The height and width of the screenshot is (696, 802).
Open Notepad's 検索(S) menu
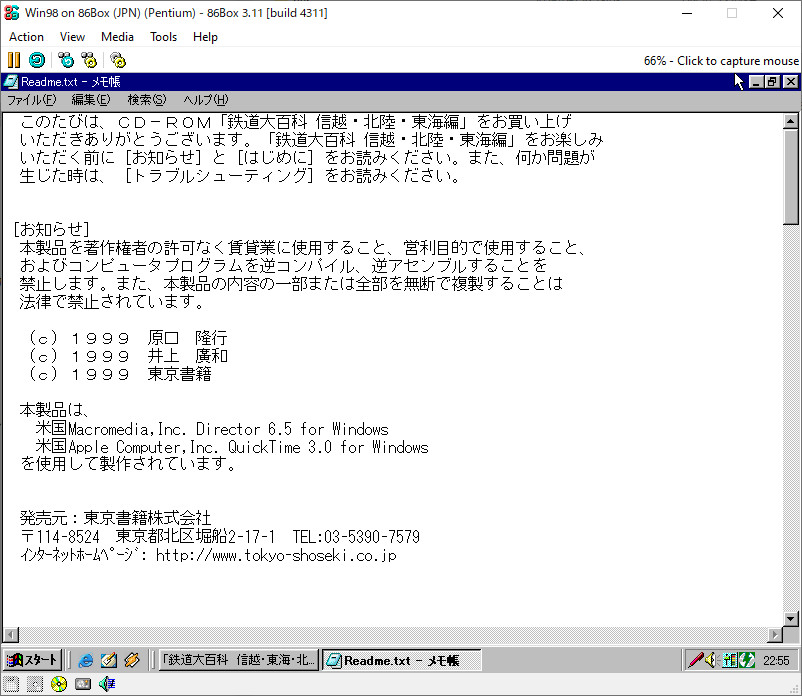(x=147, y=100)
